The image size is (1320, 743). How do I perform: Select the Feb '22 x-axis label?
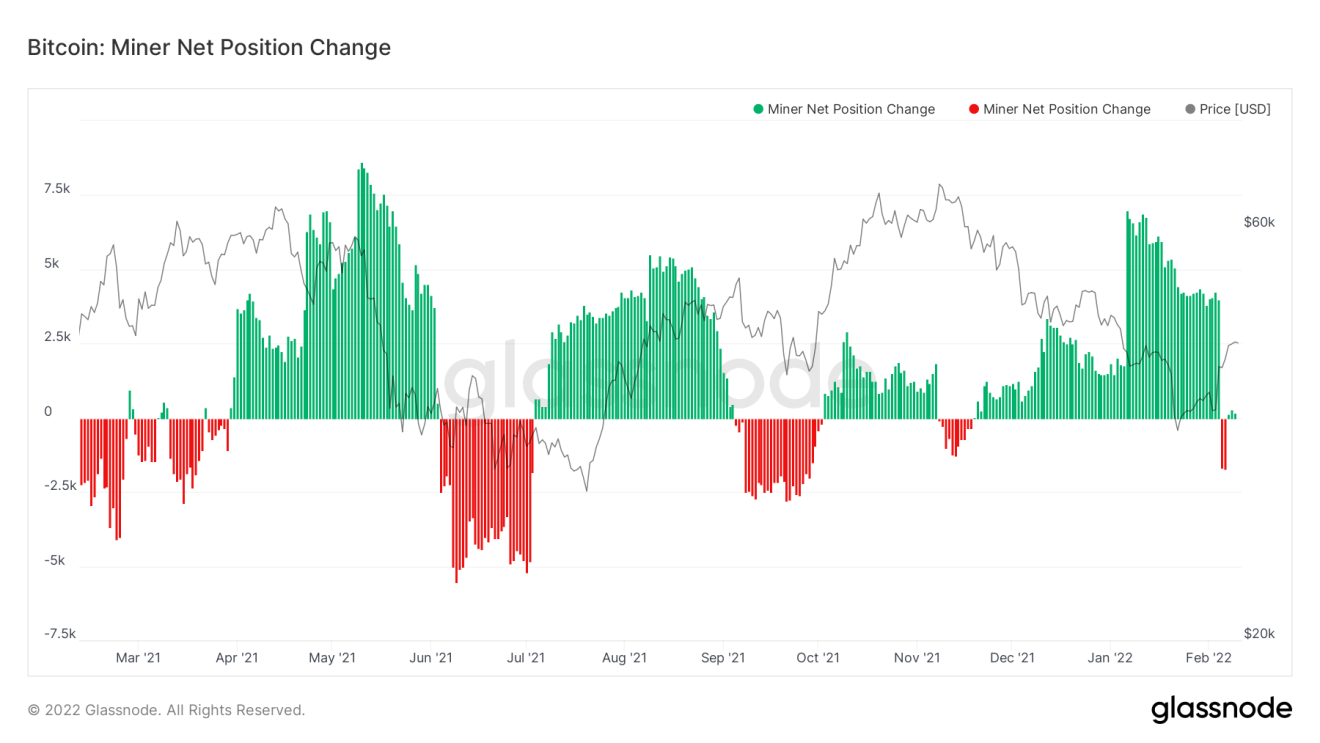click(x=1208, y=657)
